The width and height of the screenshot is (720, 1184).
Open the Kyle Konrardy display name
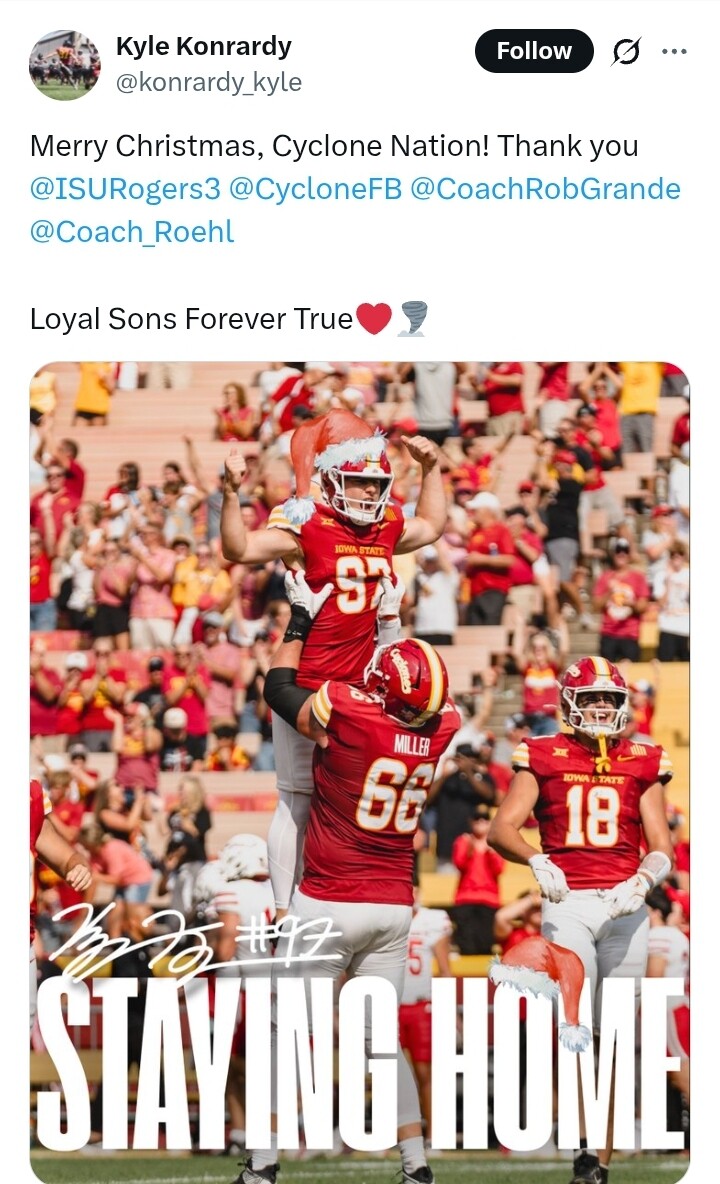204,46
